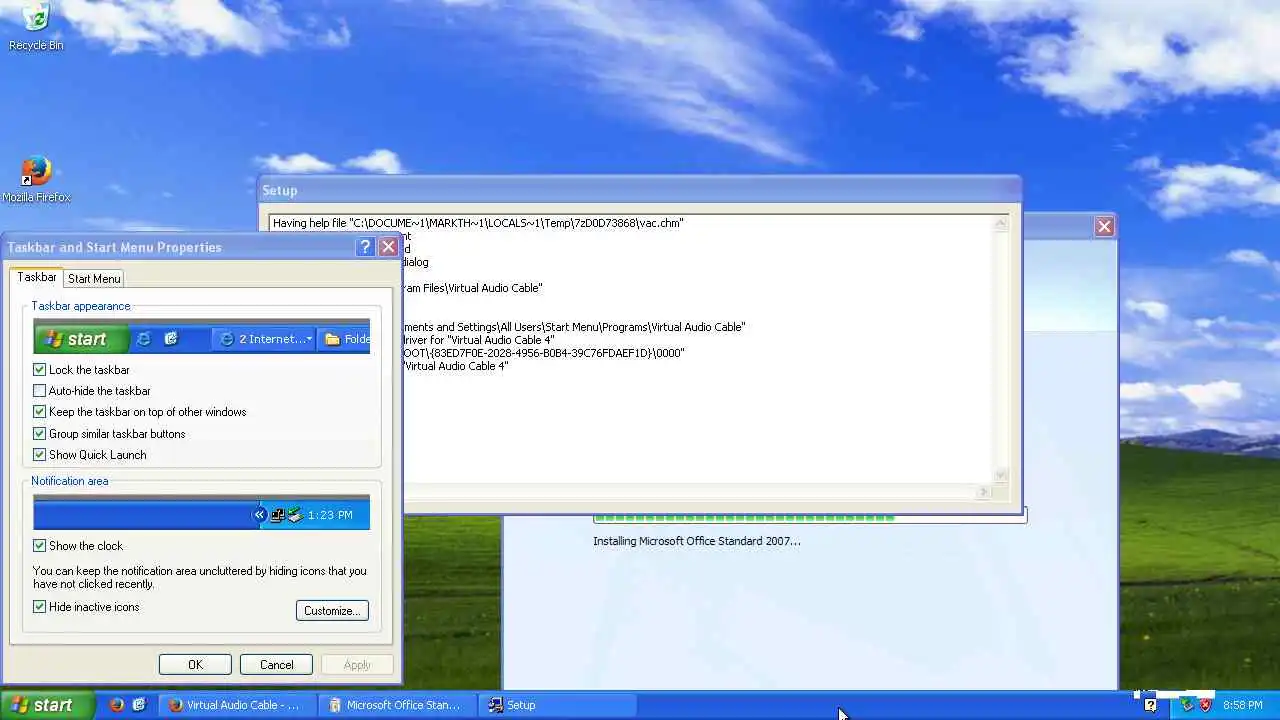Switch to the Start Menu tab
The height and width of the screenshot is (720, 1280).
[94, 279]
